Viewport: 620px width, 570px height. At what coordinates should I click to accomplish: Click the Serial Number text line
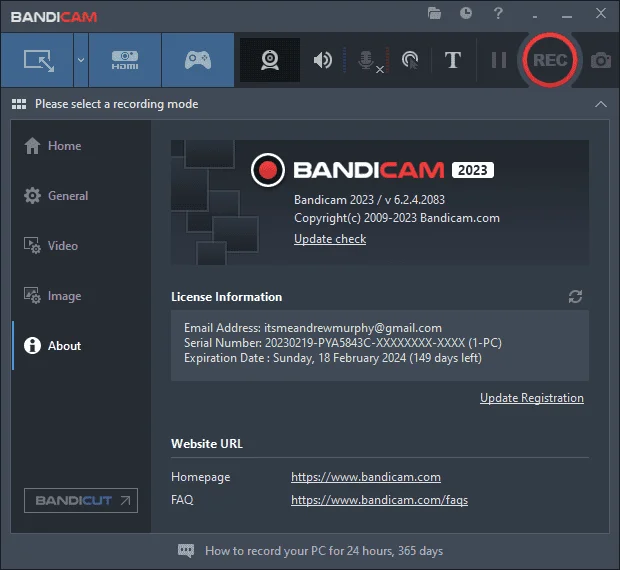(x=343, y=343)
